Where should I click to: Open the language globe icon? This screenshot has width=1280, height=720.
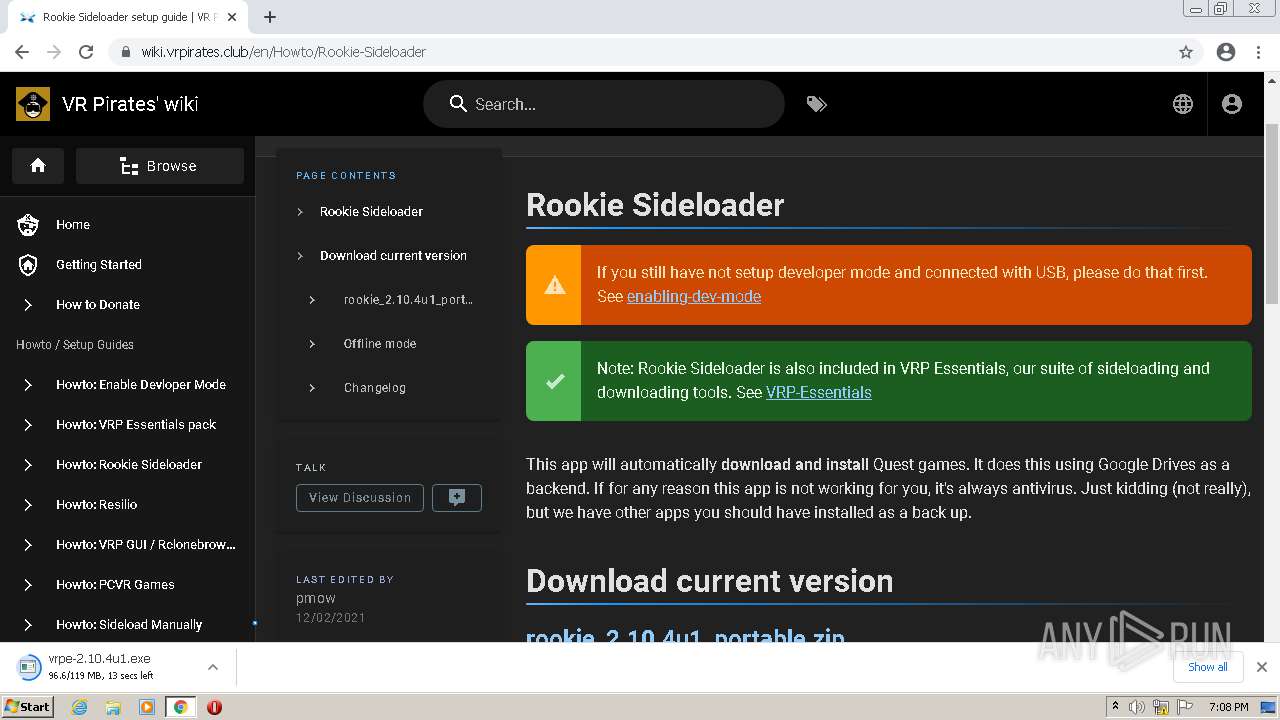tap(1183, 104)
